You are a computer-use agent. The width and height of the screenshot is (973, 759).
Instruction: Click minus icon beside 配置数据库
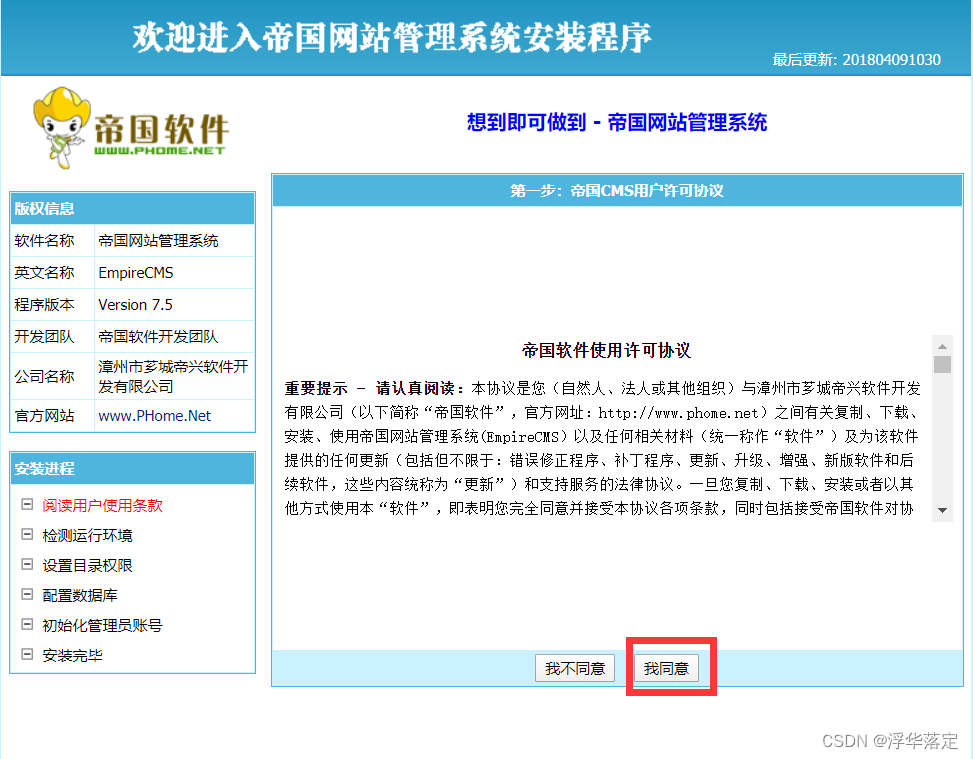coord(27,594)
